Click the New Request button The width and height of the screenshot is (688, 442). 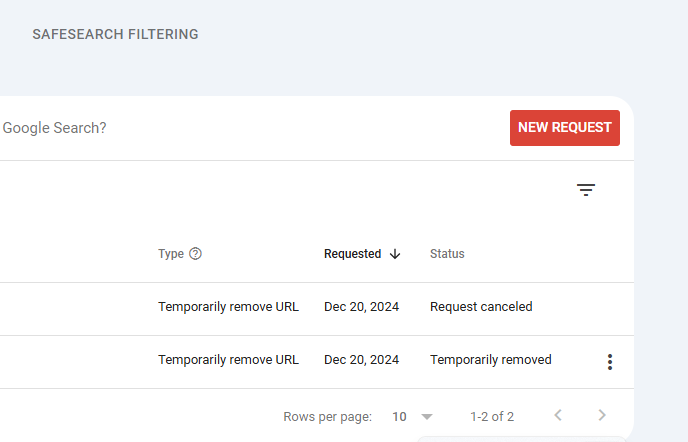[565, 128]
